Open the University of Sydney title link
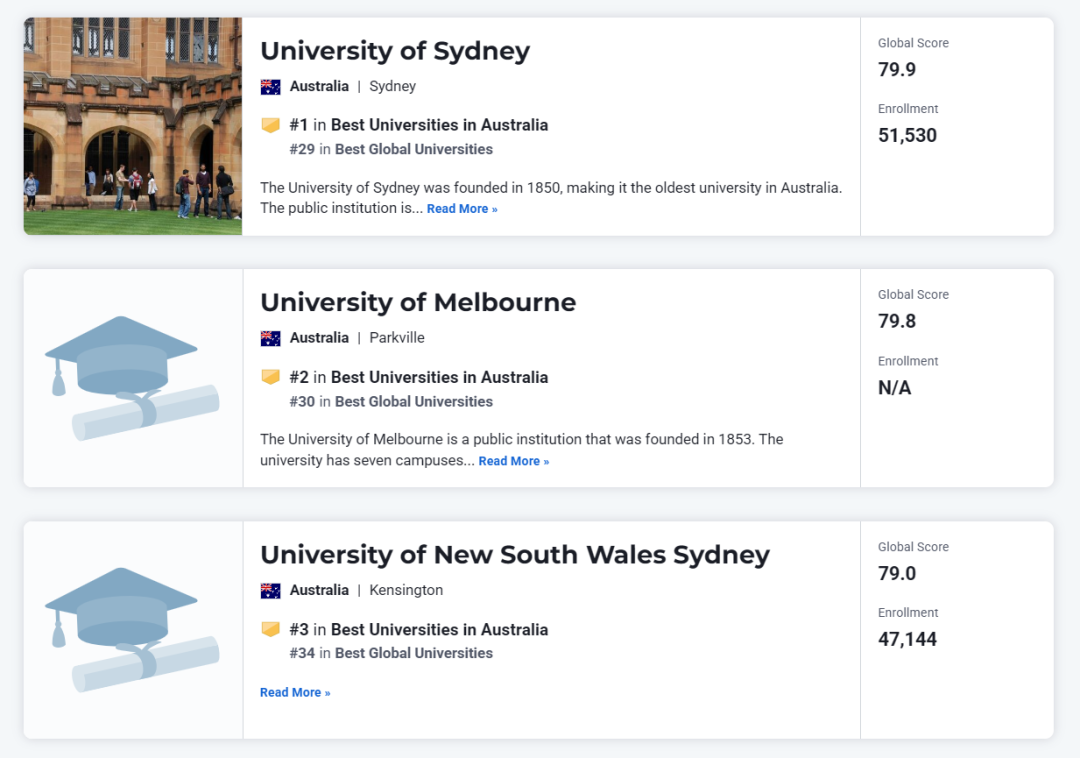Screen dimensions: 1080x758 (395, 51)
